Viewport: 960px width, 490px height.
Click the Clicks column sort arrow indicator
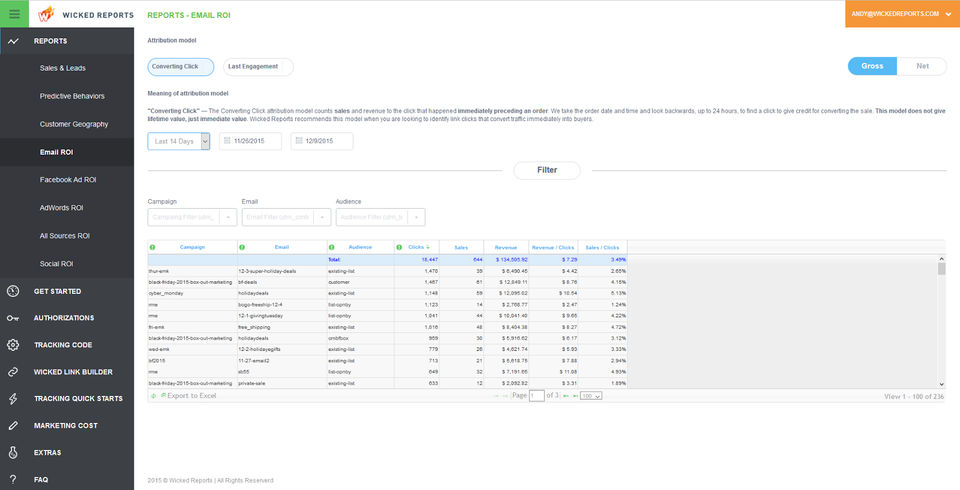[x=428, y=247]
